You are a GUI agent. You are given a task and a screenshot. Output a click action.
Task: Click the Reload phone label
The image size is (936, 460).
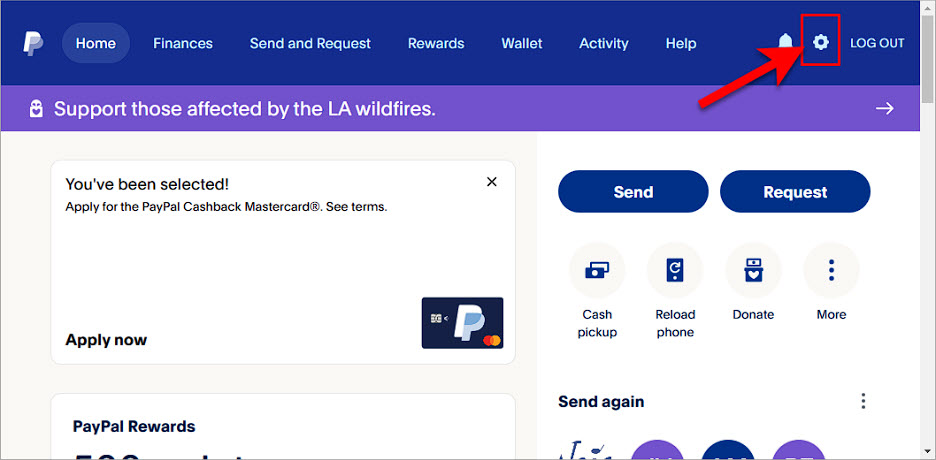click(675, 323)
